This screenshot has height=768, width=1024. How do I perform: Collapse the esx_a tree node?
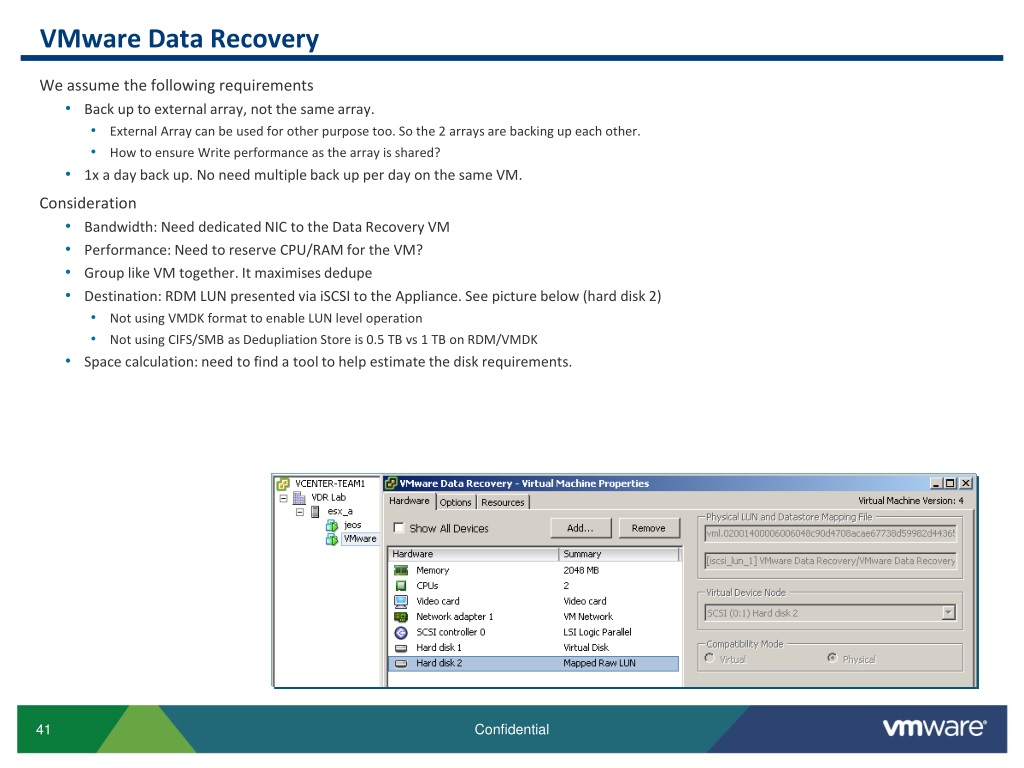pos(300,512)
